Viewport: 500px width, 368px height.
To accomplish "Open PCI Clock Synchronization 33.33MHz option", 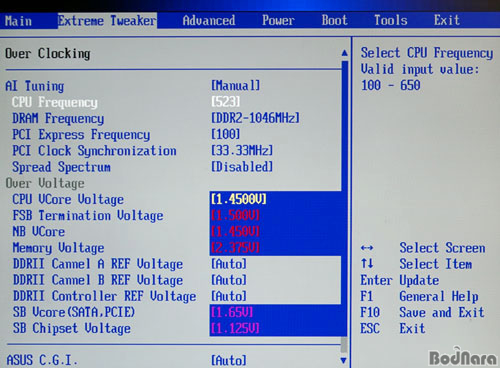I will pos(242,150).
